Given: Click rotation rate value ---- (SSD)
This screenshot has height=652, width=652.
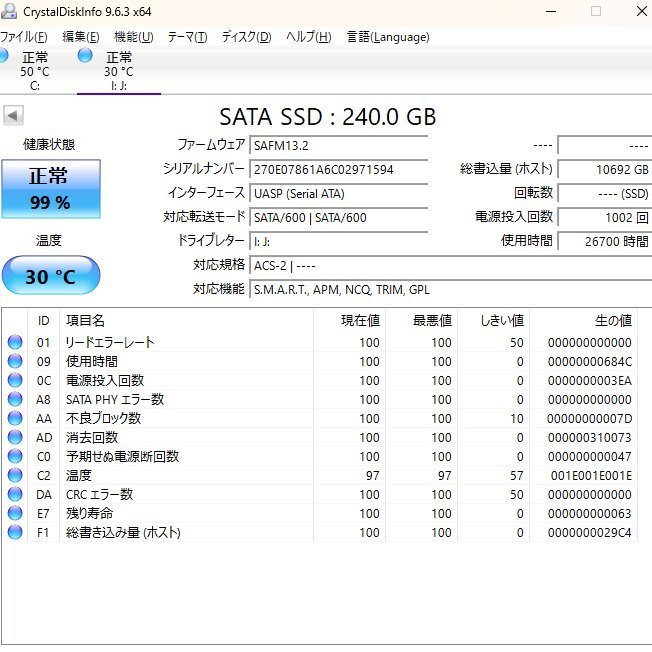Looking at the screenshot, I should [605, 194].
